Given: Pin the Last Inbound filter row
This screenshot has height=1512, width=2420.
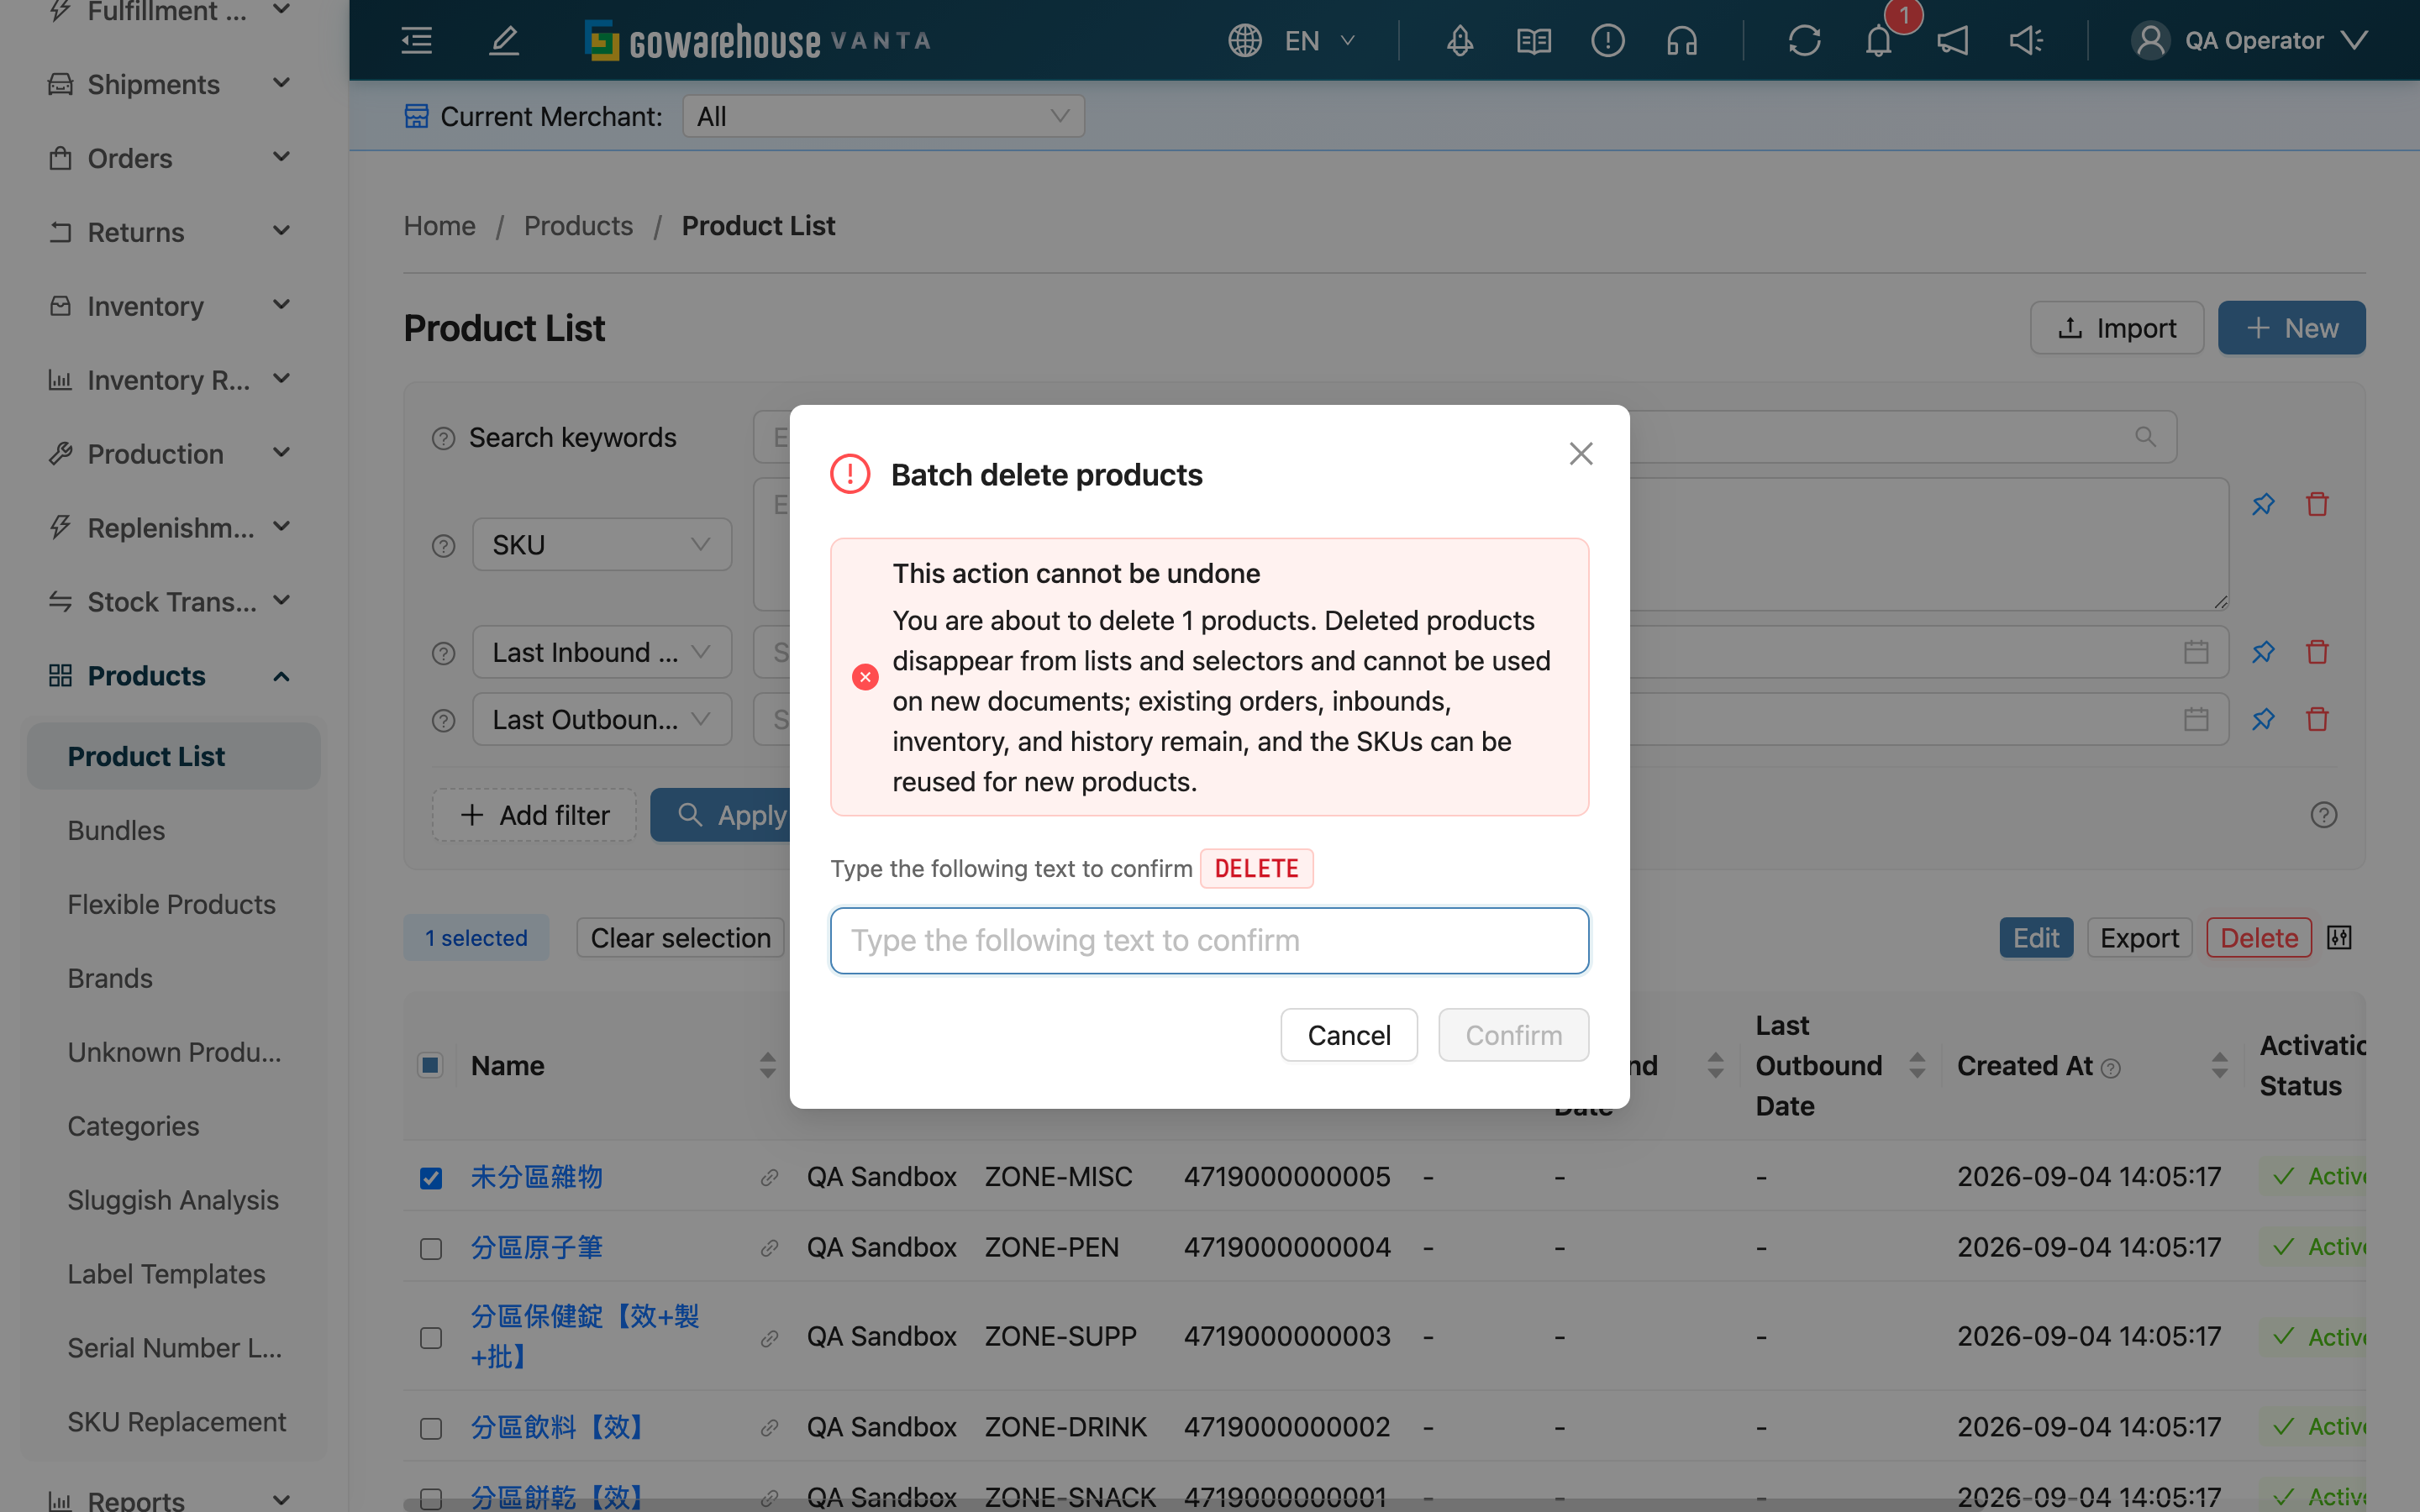Looking at the screenshot, I should click(x=2263, y=652).
